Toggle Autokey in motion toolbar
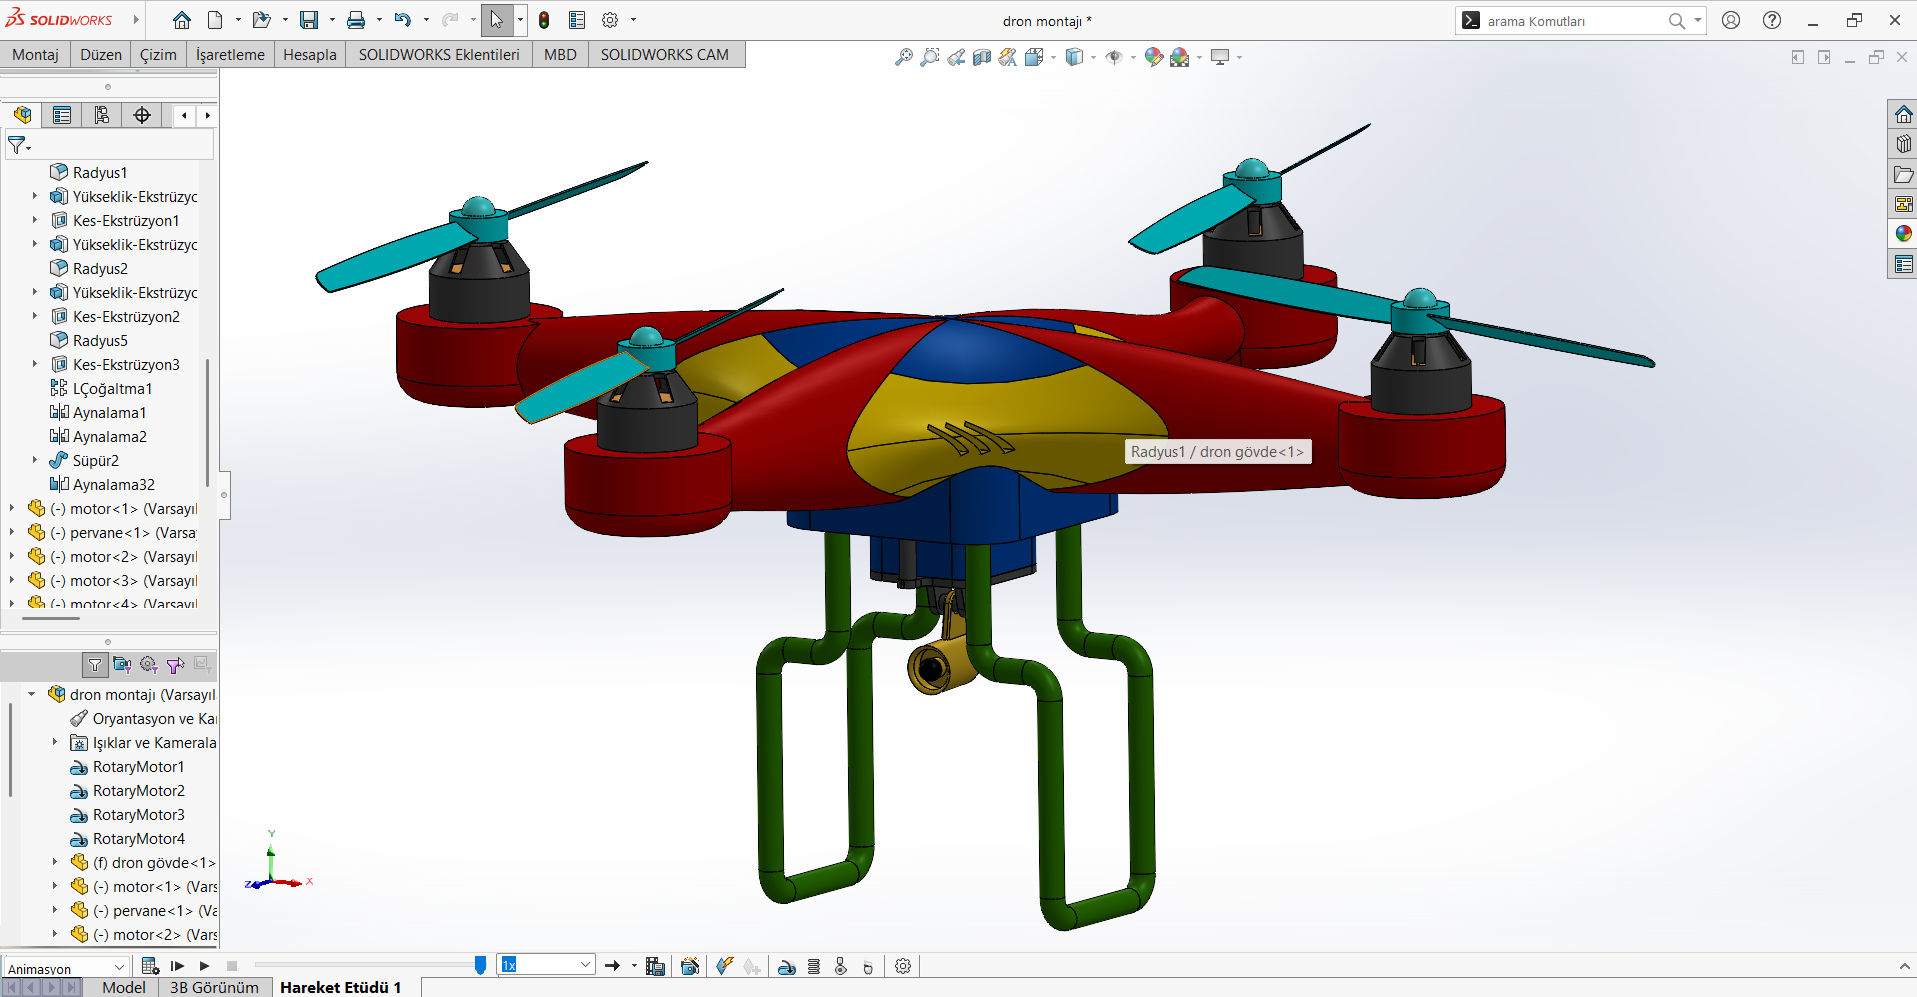This screenshot has height=997, width=1917. [x=725, y=966]
